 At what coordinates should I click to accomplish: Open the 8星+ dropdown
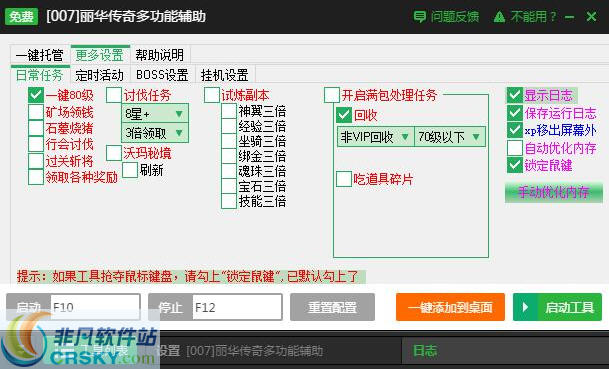click(x=155, y=113)
